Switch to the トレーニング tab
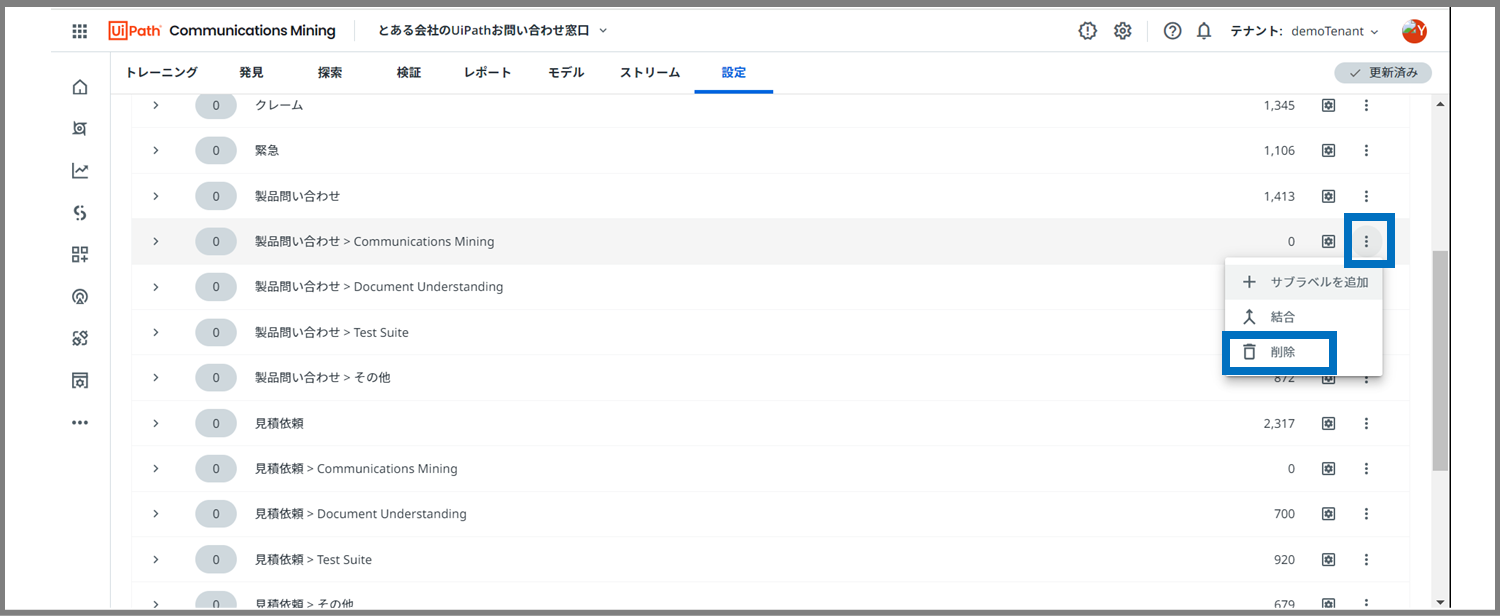1500x616 pixels. pyautogui.click(x=162, y=73)
